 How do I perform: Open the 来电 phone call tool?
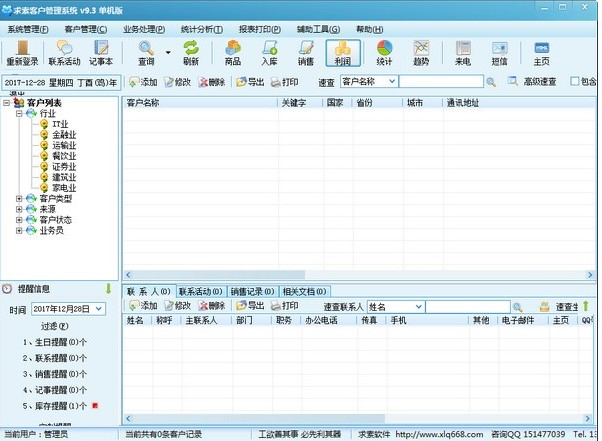pyautogui.click(x=463, y=53)
